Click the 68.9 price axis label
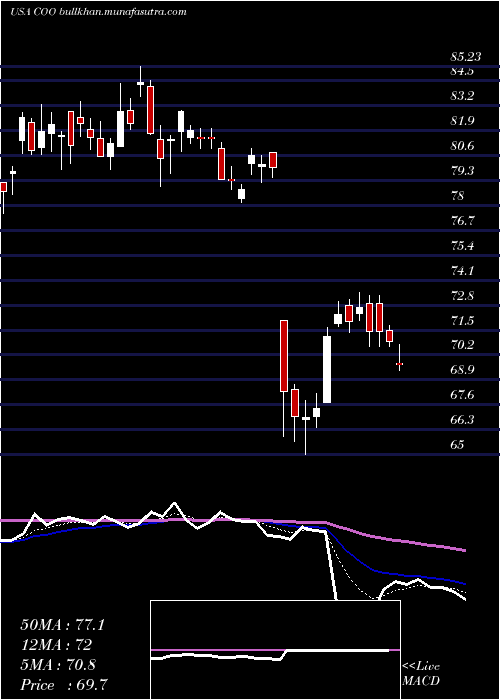This screenshot has height=700, width=500. tap(462, 370)
